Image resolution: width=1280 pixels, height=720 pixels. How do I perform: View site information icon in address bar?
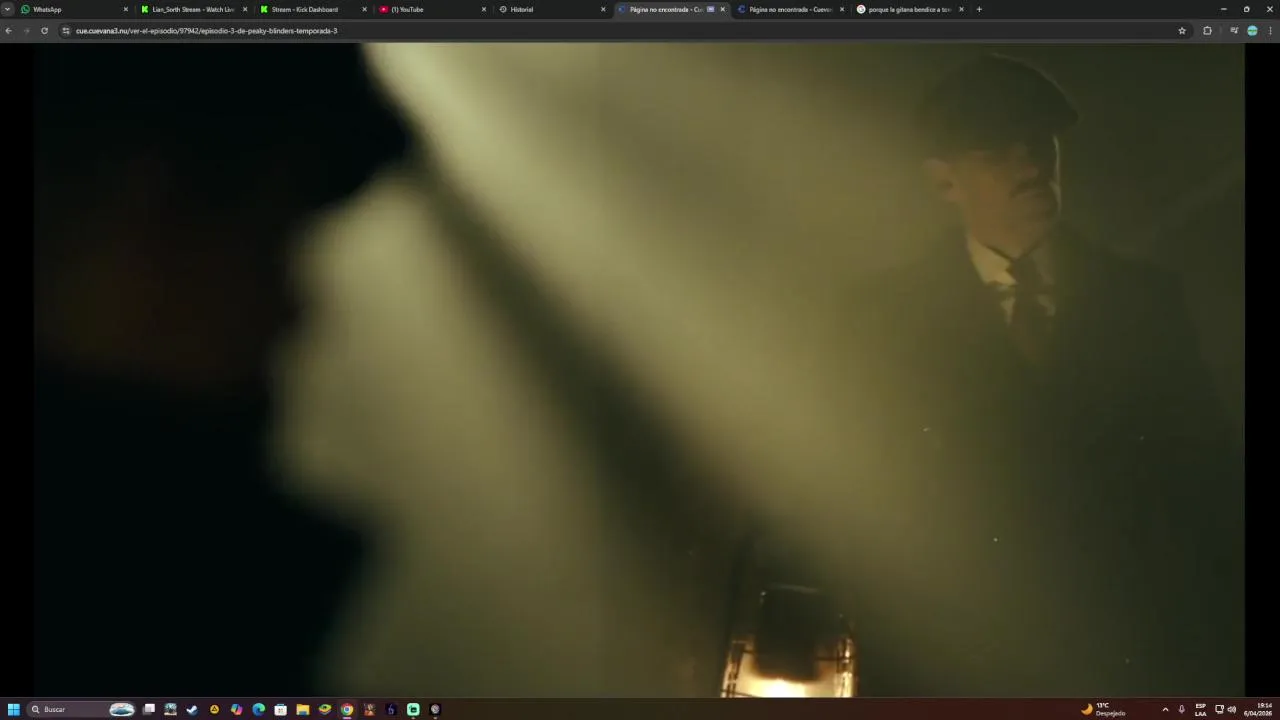[x=66, y=31]
